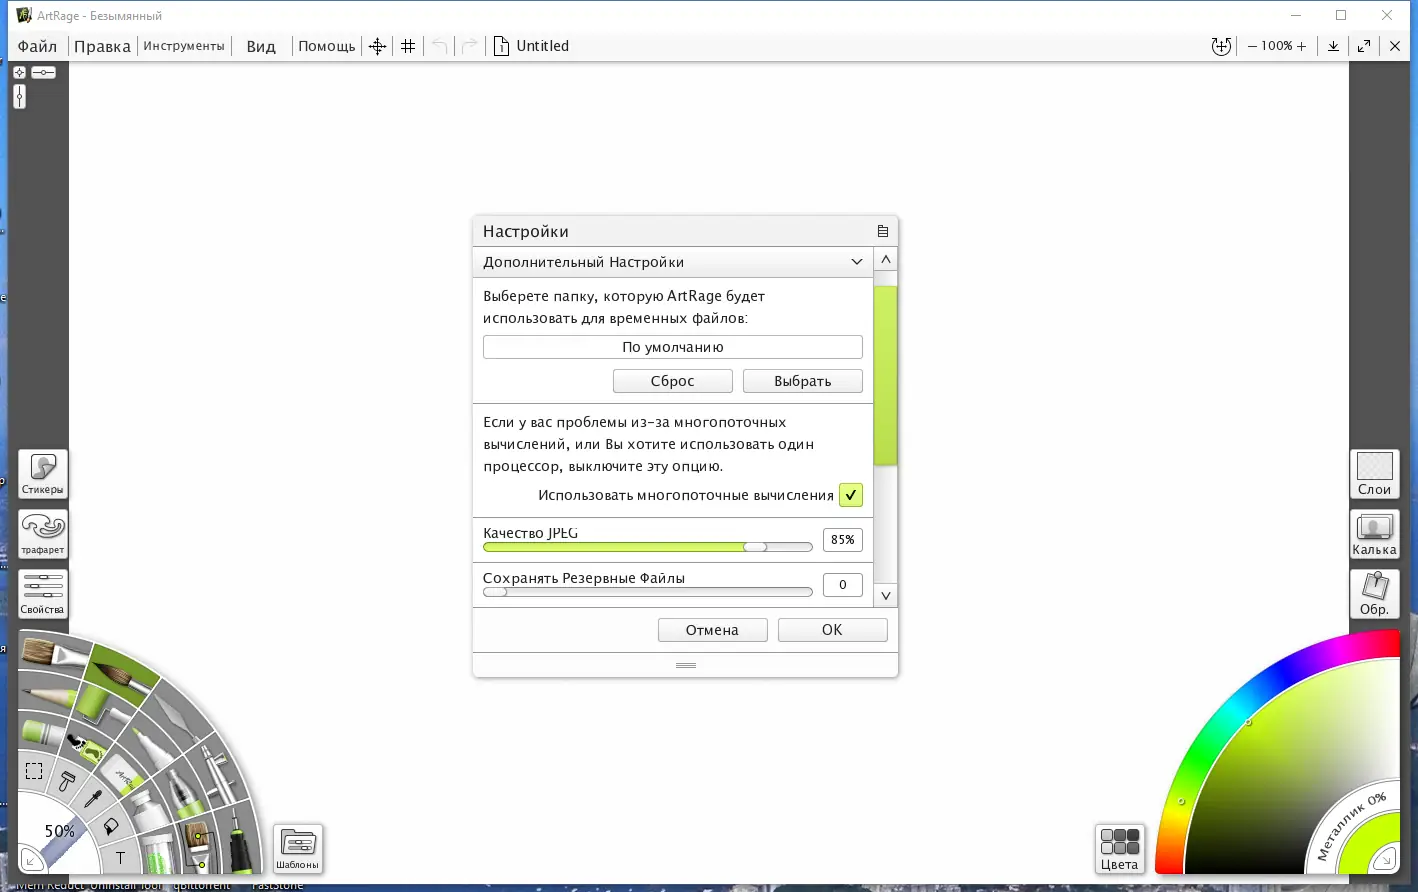Image resolution: width=1418 pixels, height=892 pixels.
Task: Open the Цвета color samples panel
Action: [1120, 849]
